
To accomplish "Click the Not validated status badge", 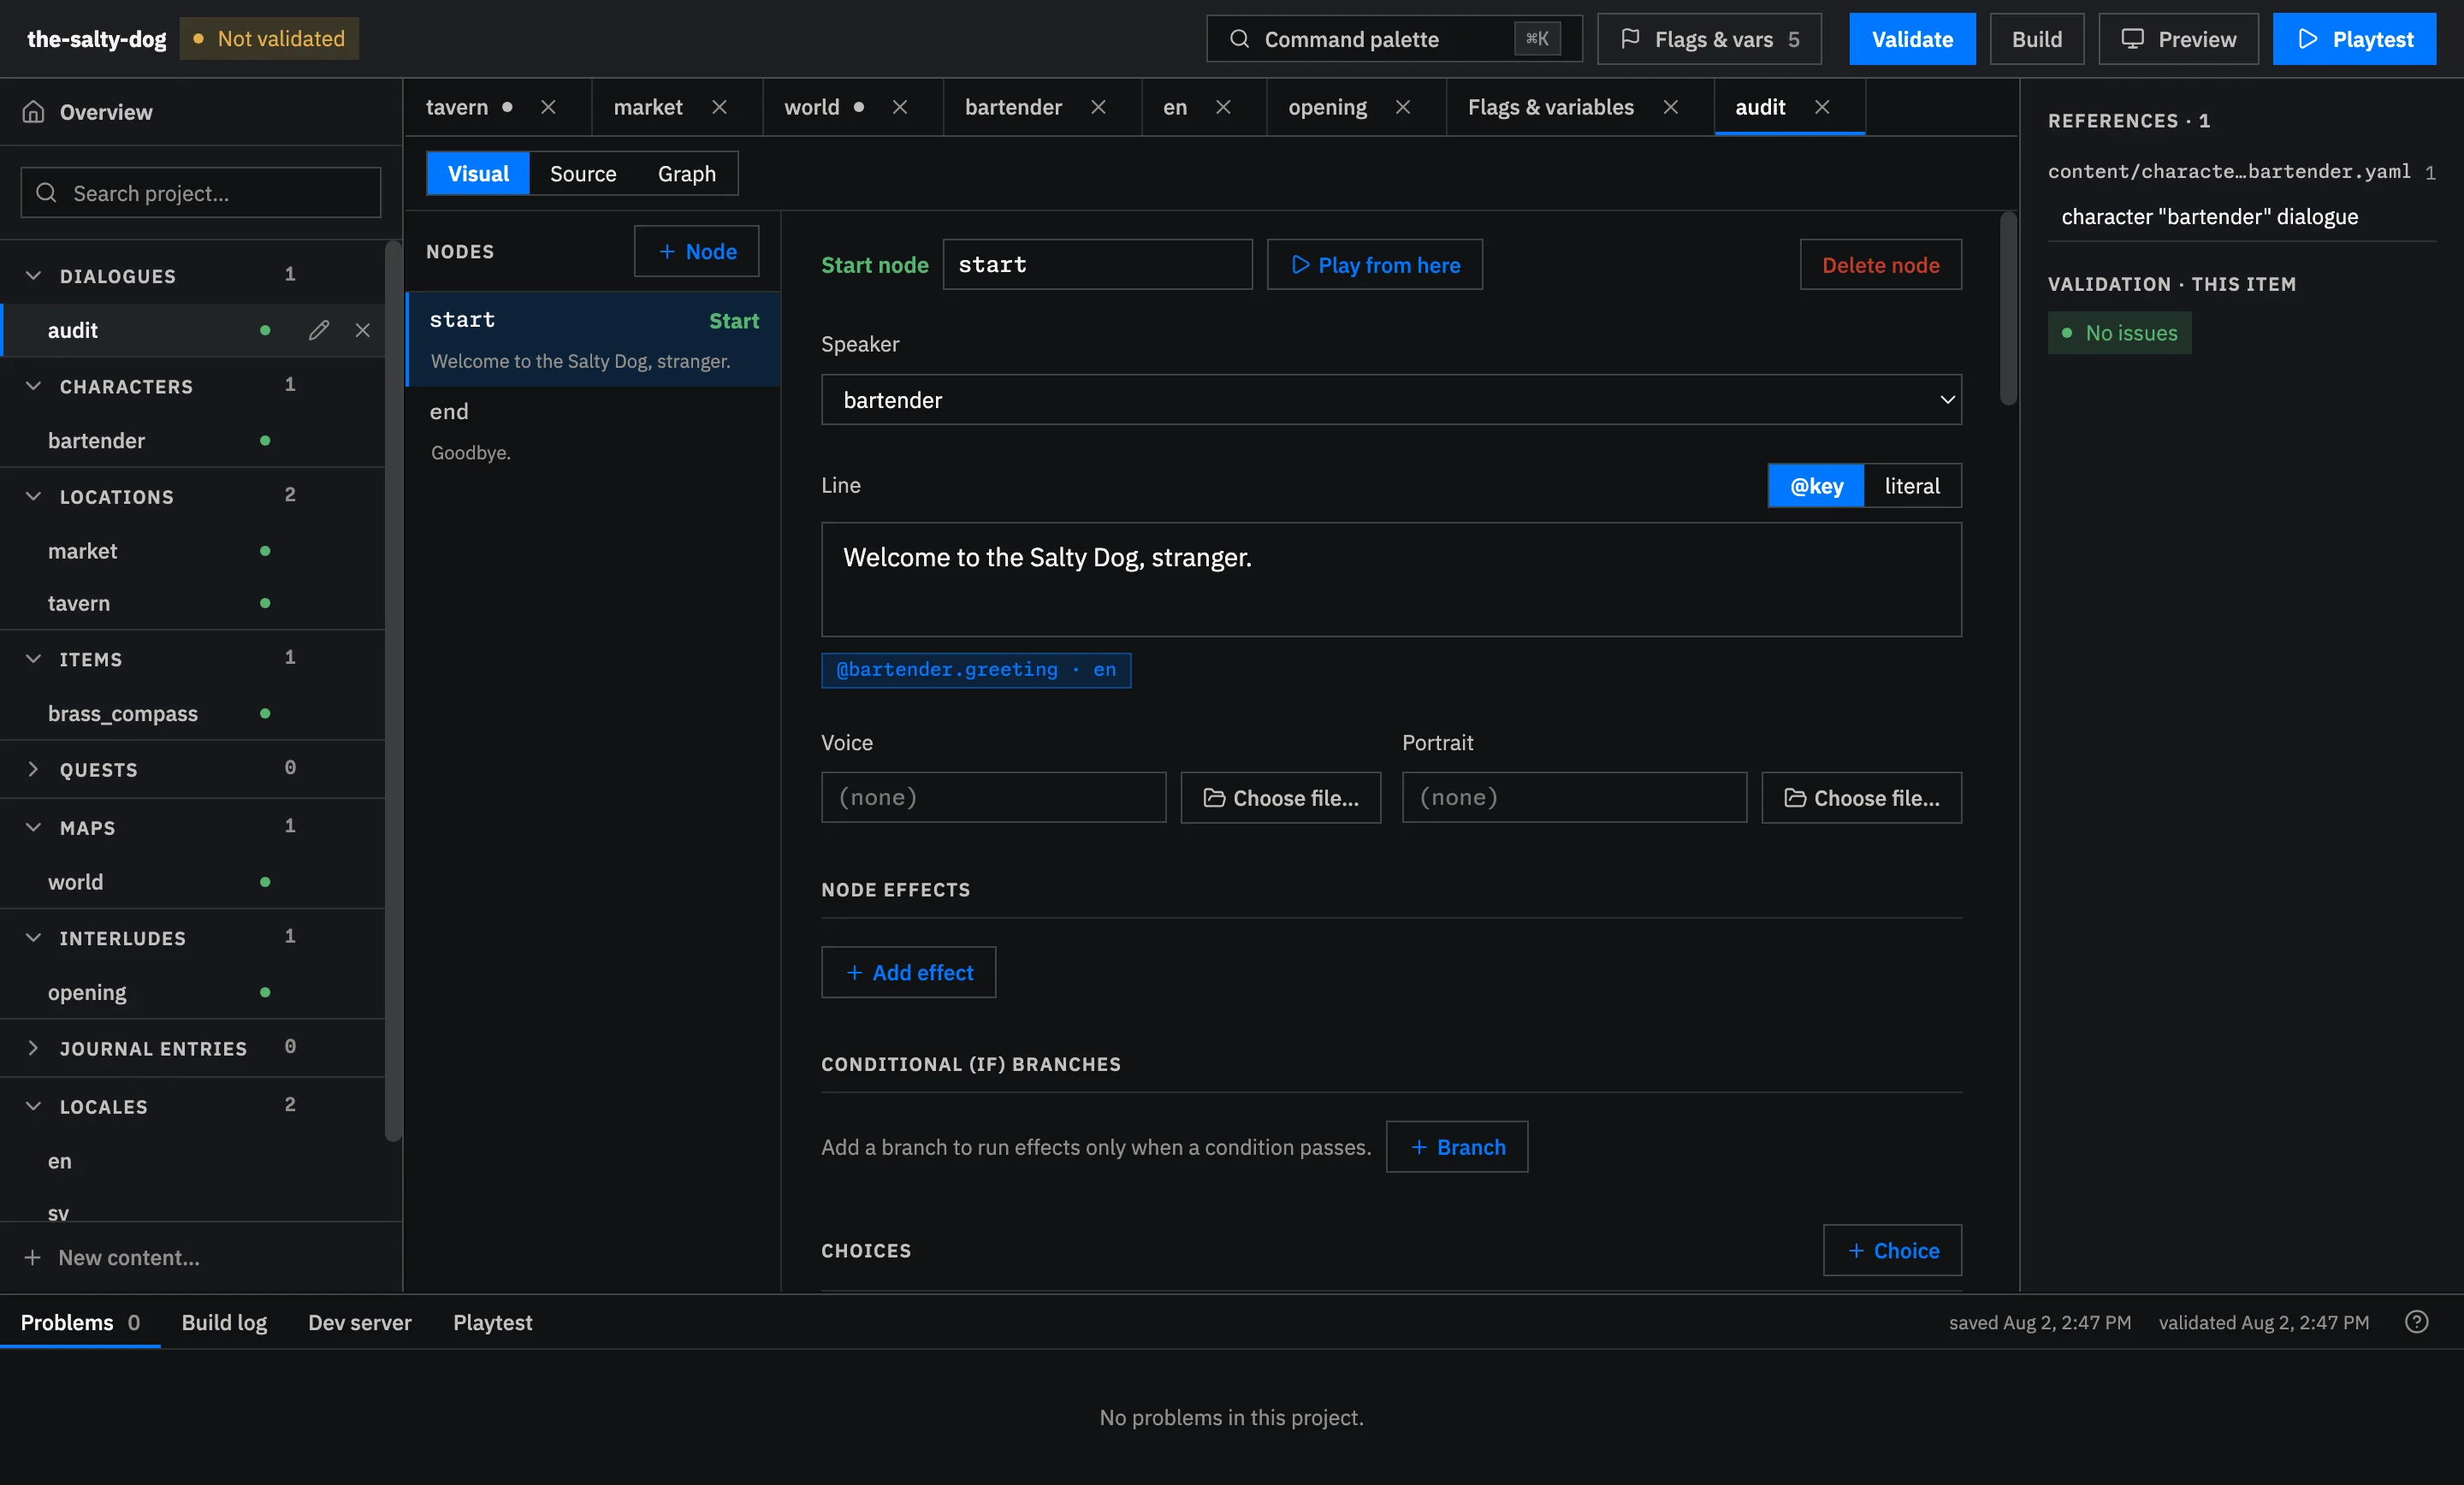I will point(269,39).
